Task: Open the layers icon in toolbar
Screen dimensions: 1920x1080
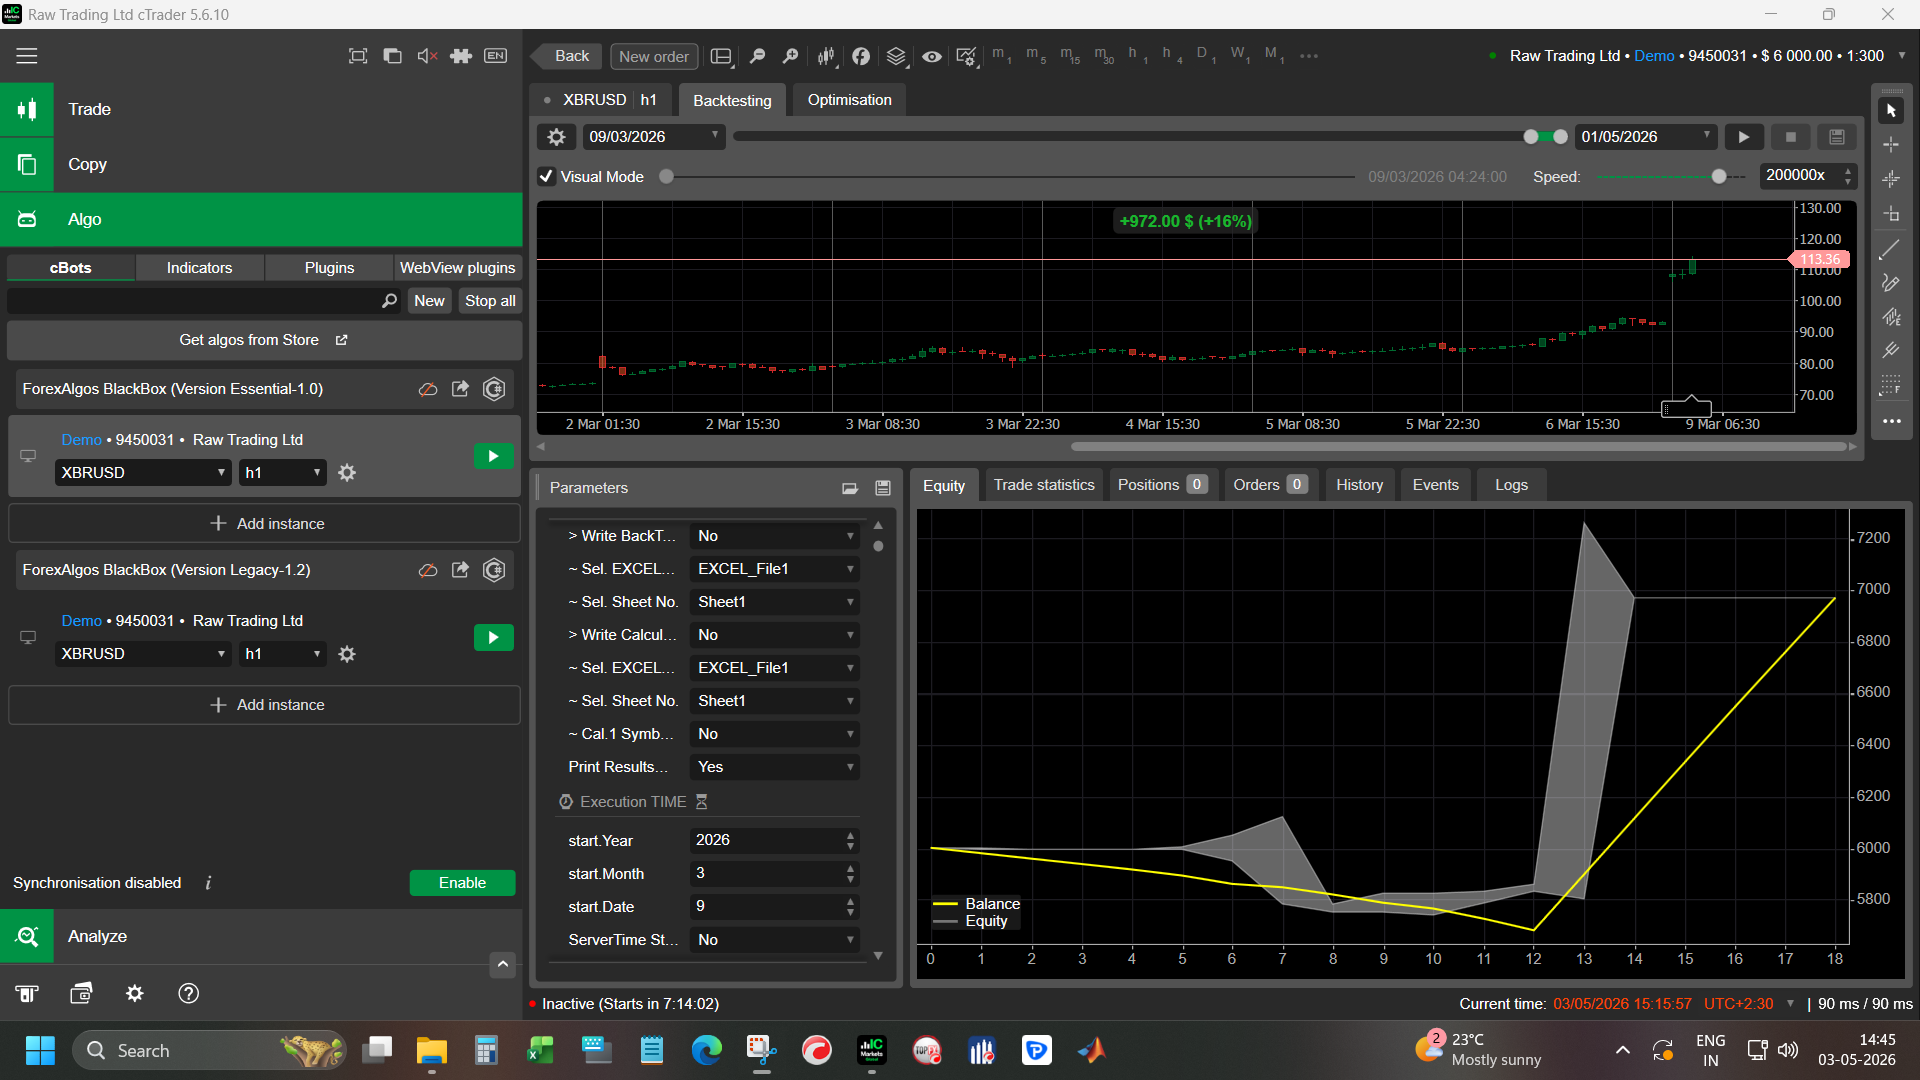Action: pos(896,56)
